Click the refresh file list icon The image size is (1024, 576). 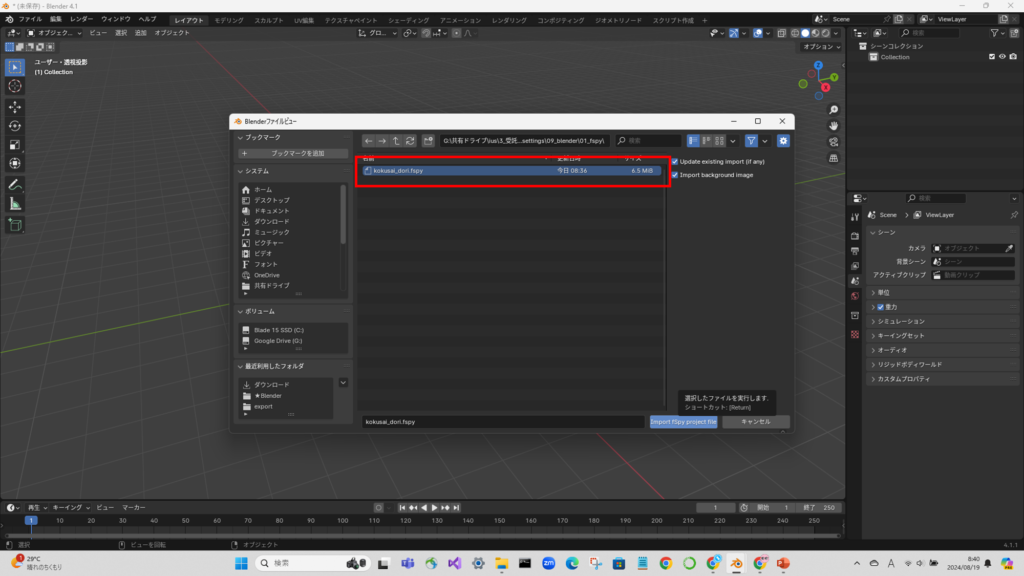click(x=410, y=141)
